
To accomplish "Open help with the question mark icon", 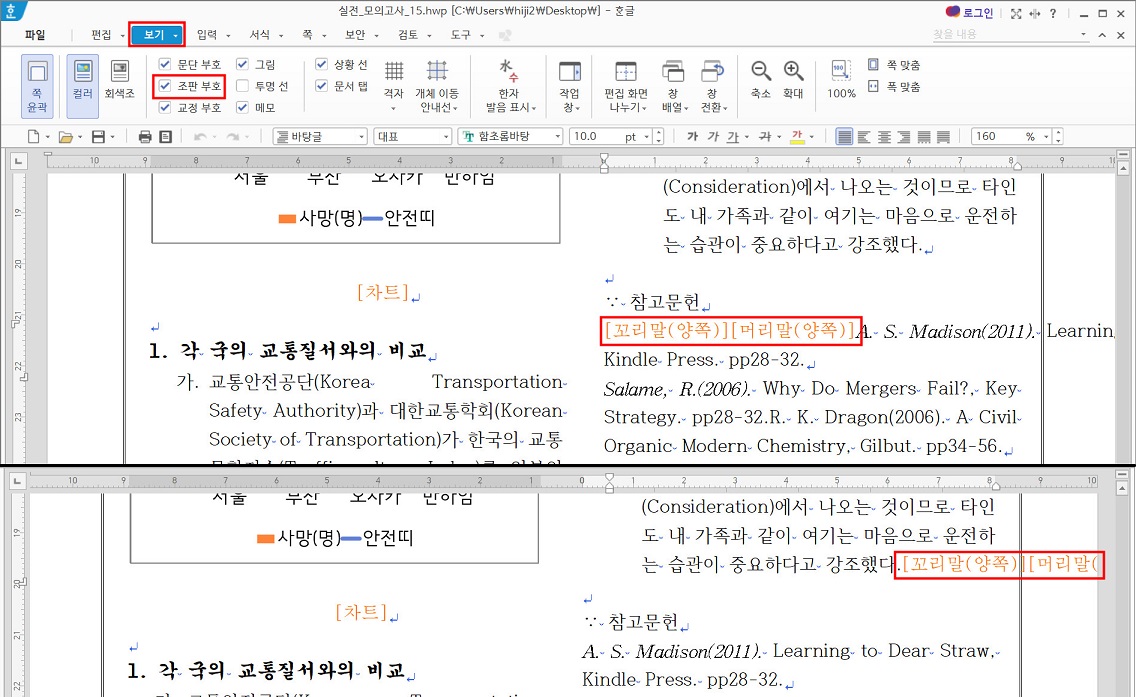I will click(x=1053, y=13).
